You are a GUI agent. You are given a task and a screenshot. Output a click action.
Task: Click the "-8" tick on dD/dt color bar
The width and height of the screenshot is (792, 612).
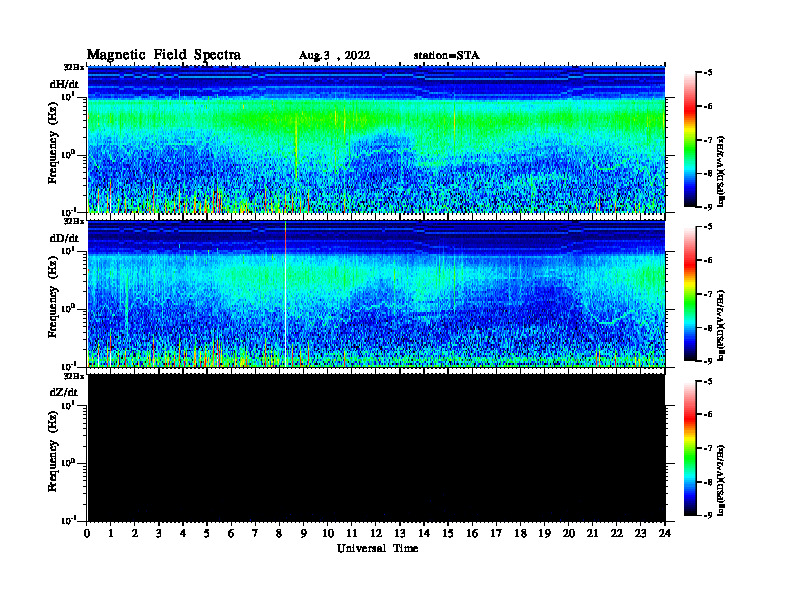click(x=709, y=328)
